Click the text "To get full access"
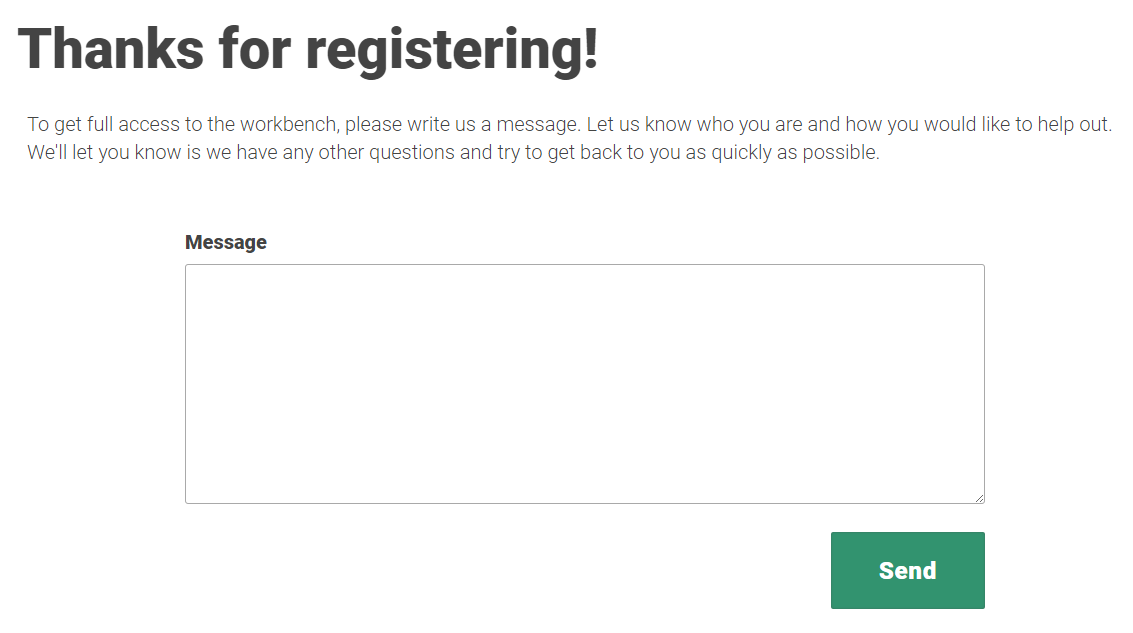 click(101, 125)
